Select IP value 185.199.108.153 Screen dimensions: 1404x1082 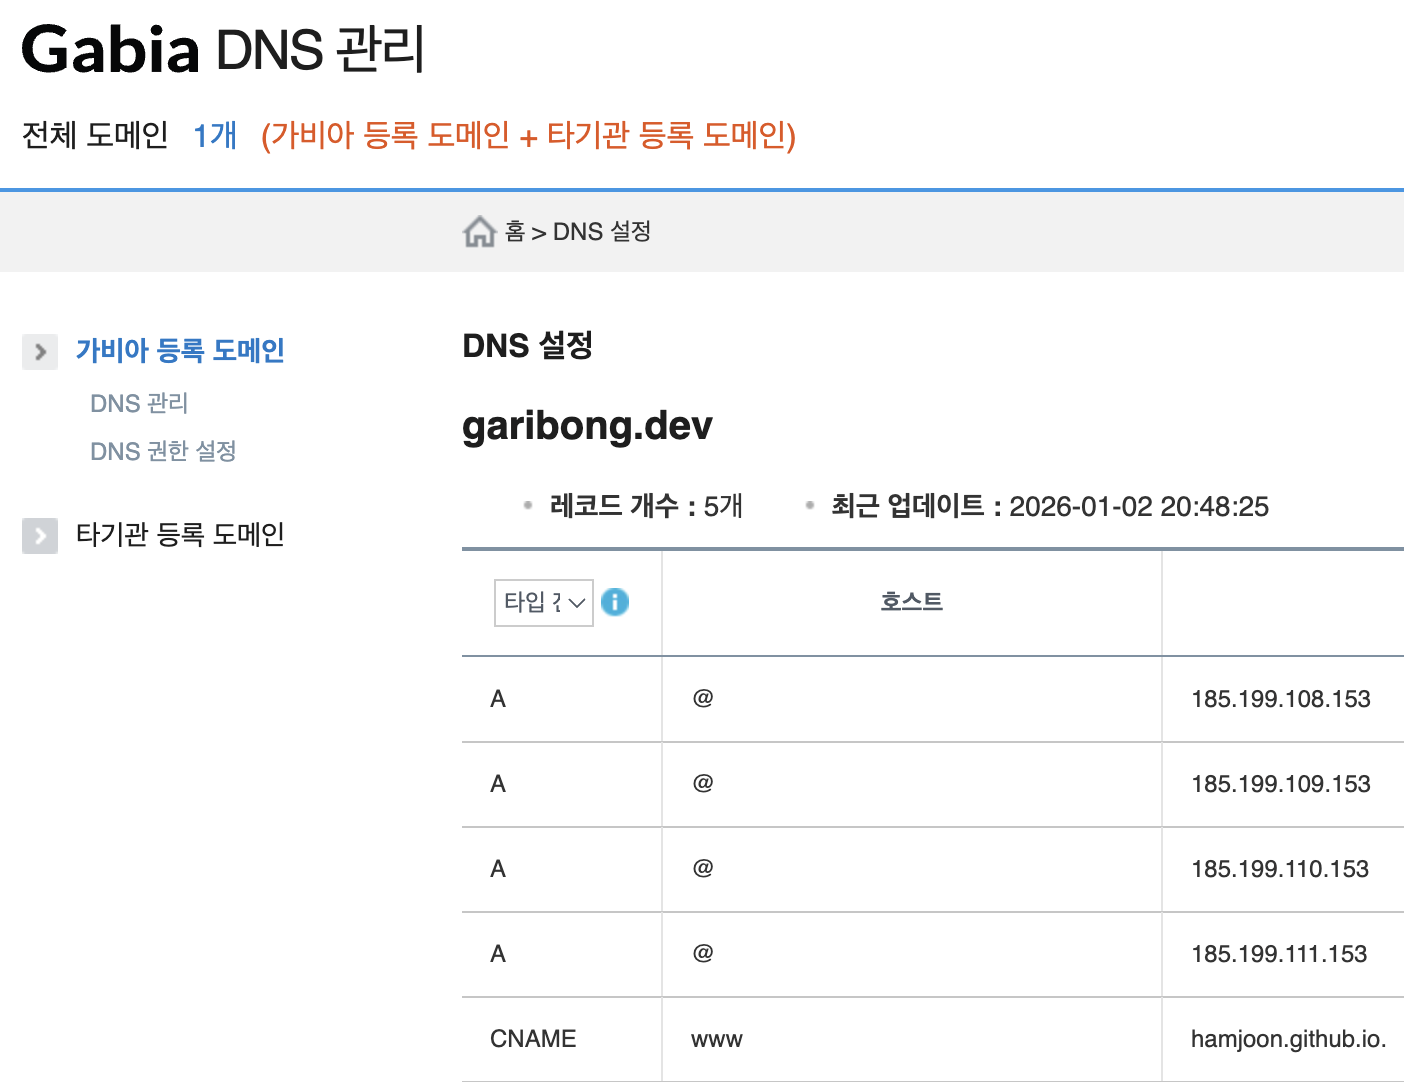pyautogui.click(x=1281, y=699)
